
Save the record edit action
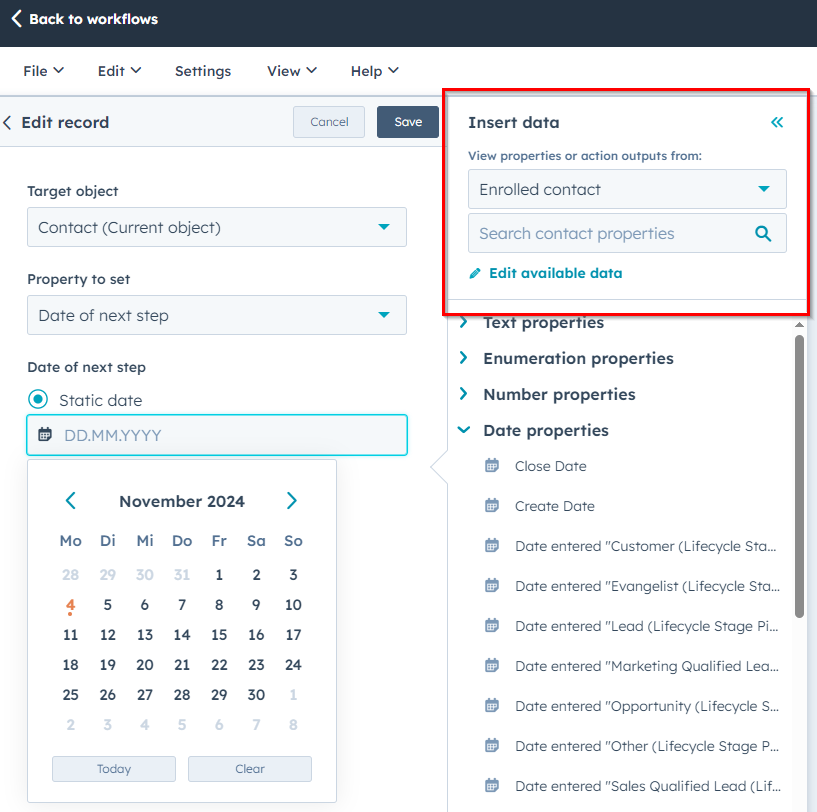[406, 121]
